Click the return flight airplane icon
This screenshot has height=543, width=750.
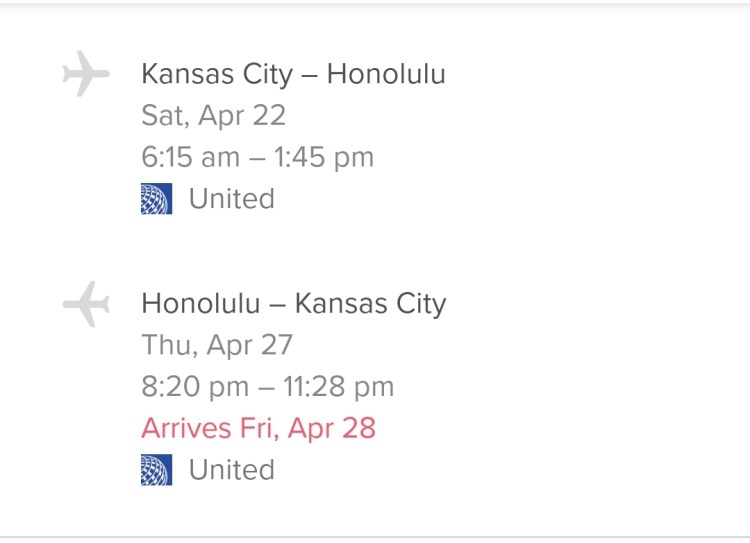click(85, 304)
